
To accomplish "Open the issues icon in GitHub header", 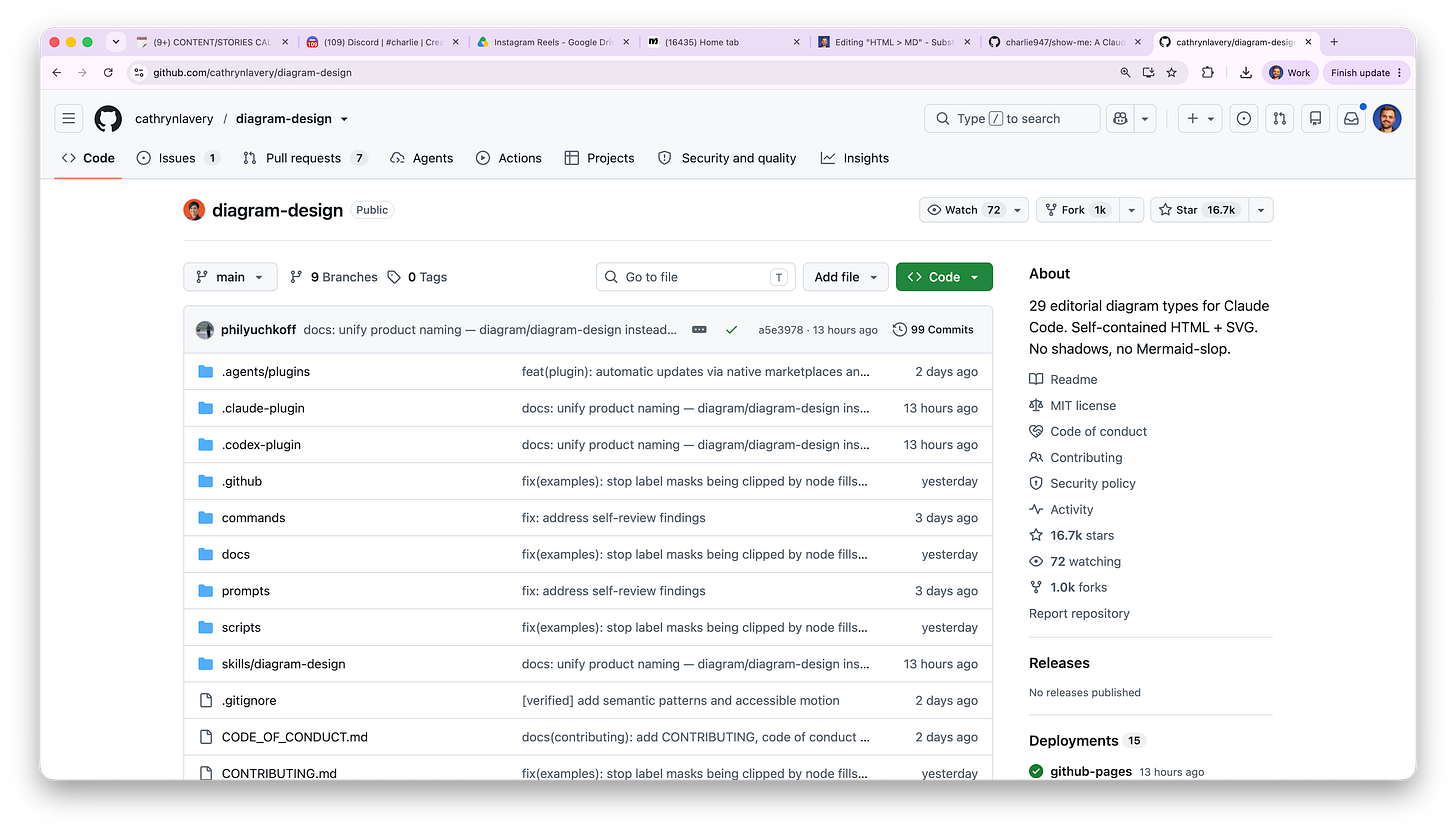I will (x=1243, y=118).
